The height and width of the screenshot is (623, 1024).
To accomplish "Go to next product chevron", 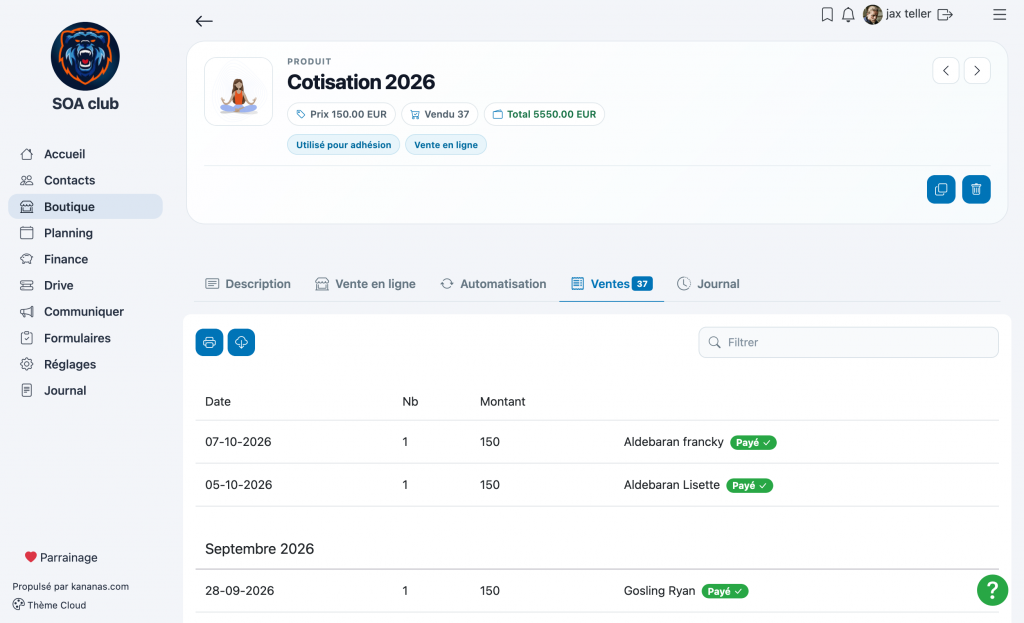I will (x=977, y=71).
